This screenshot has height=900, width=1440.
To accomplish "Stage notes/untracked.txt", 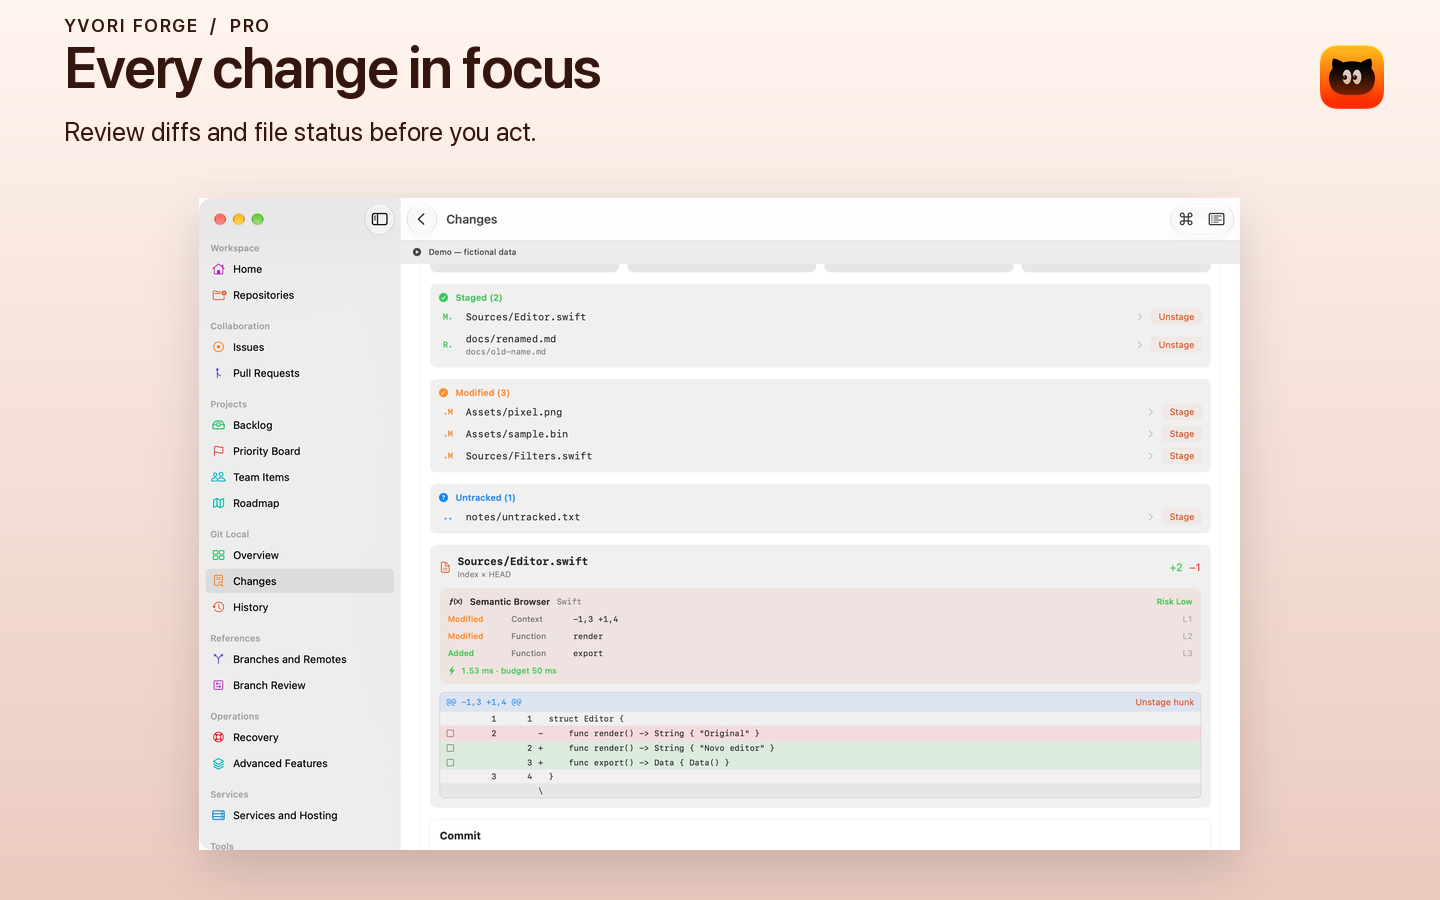I will (x=1182, y=517).
